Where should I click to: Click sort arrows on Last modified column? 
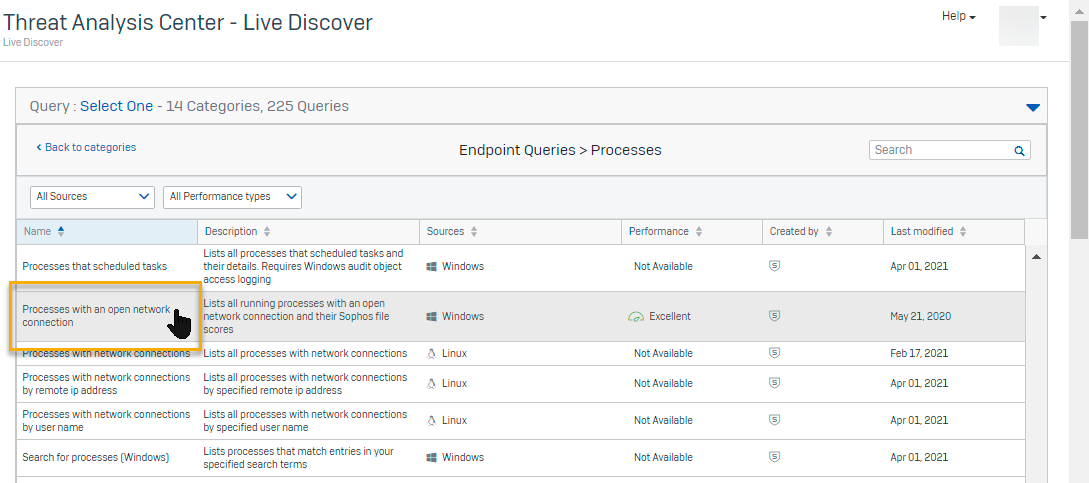click(x=963, y=232)
